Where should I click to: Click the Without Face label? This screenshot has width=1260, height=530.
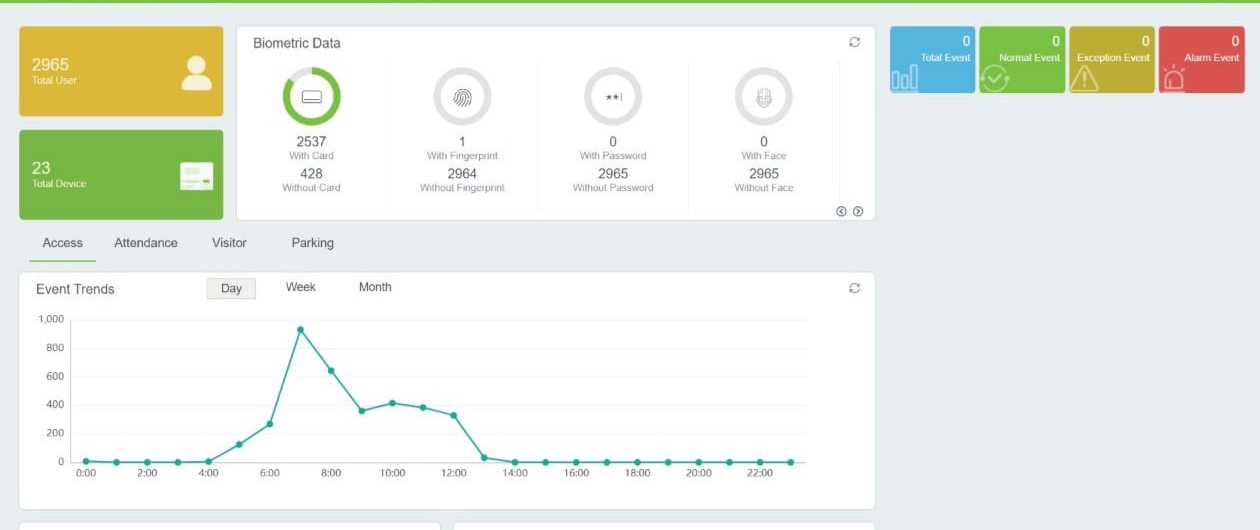(764, 188)
